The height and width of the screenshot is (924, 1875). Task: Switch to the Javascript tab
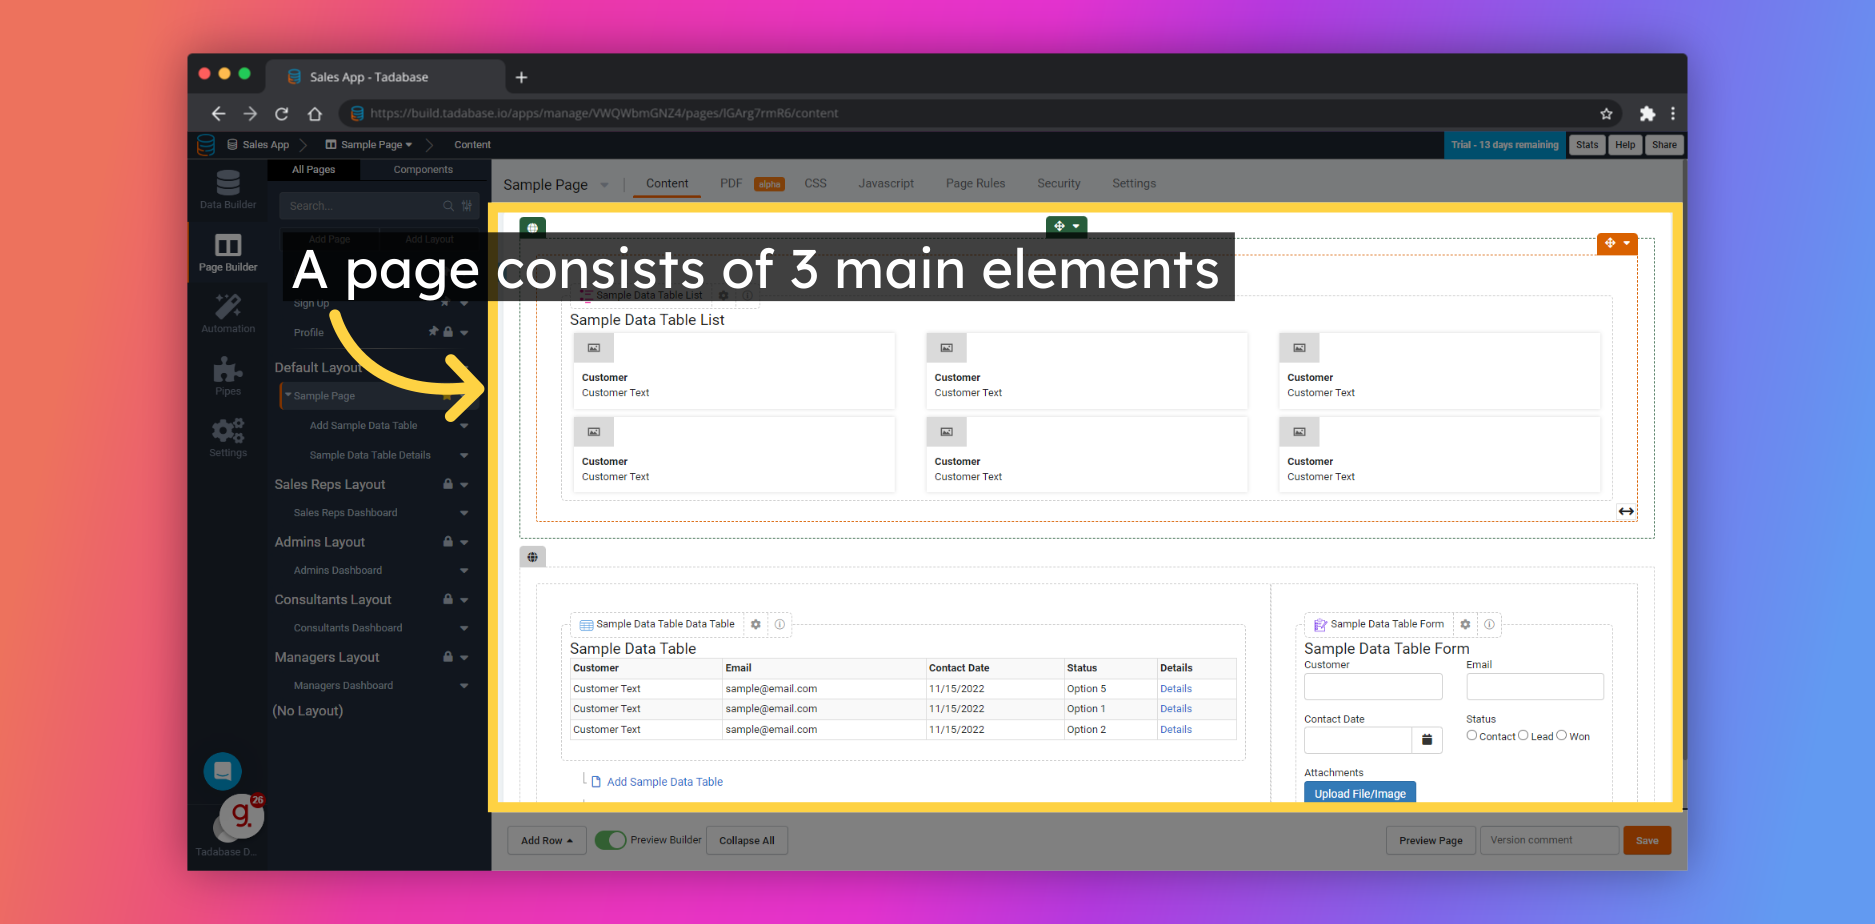[x=886, y=184]
